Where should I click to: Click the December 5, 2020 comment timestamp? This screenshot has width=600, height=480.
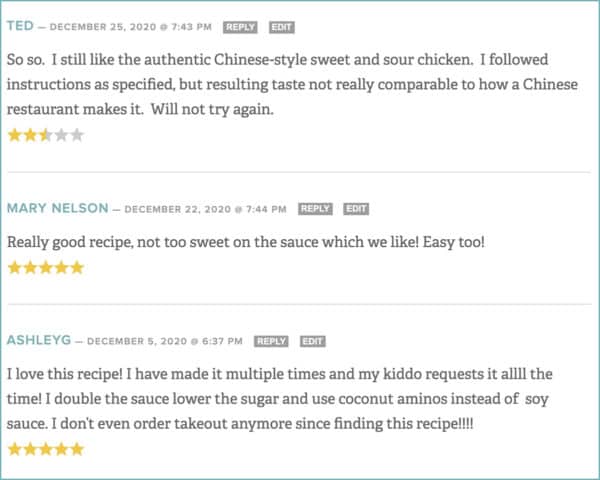click(166, 341)
